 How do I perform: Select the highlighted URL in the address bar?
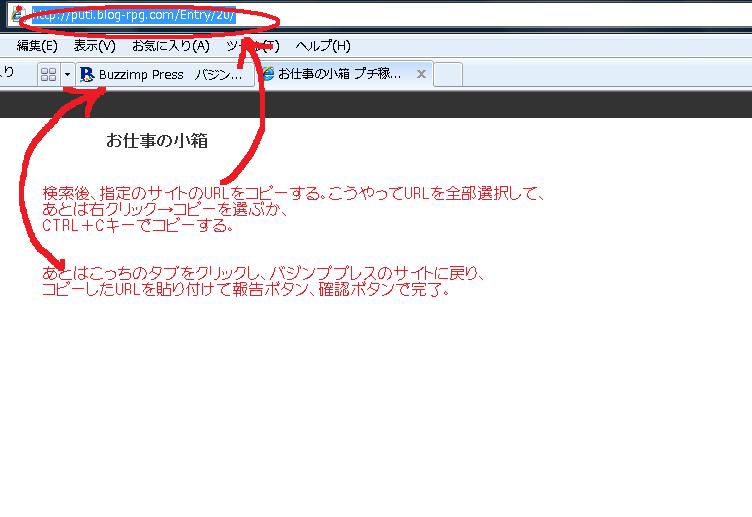coord(133,16)
